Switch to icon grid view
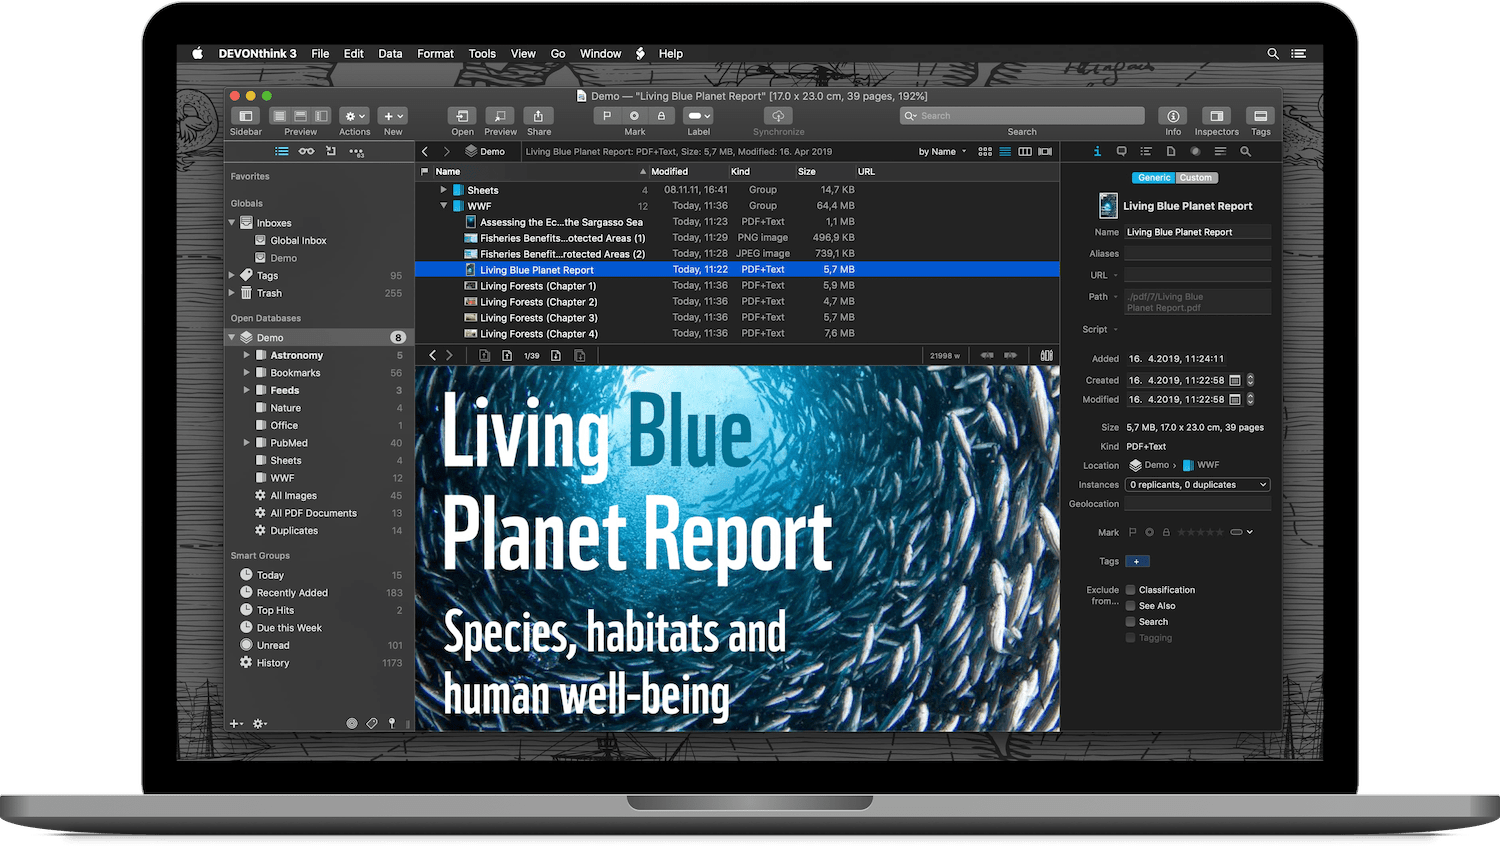The width and height of the screenshot is (1500, 857). coord(985,152)
